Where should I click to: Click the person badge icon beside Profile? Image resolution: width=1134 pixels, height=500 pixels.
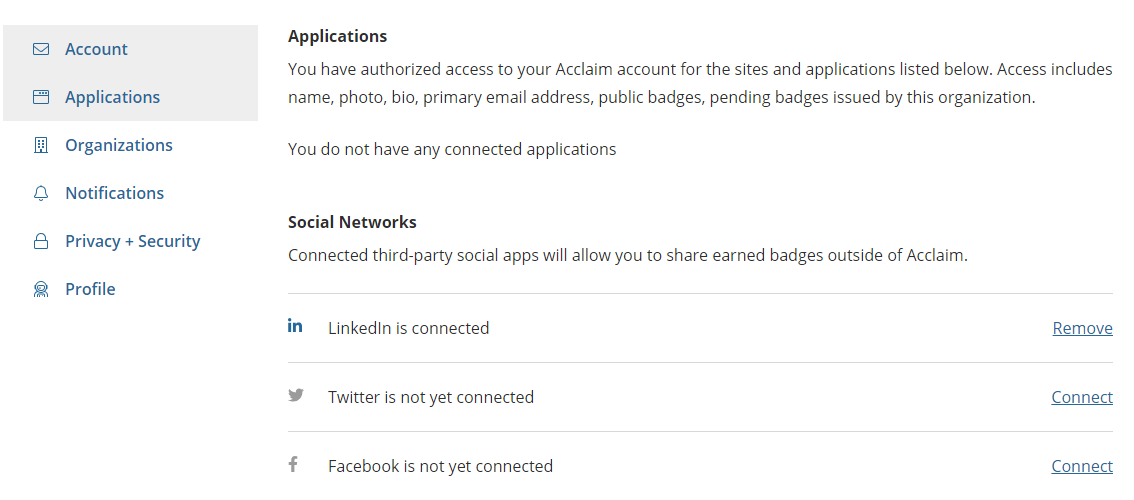tap(41, 289)
